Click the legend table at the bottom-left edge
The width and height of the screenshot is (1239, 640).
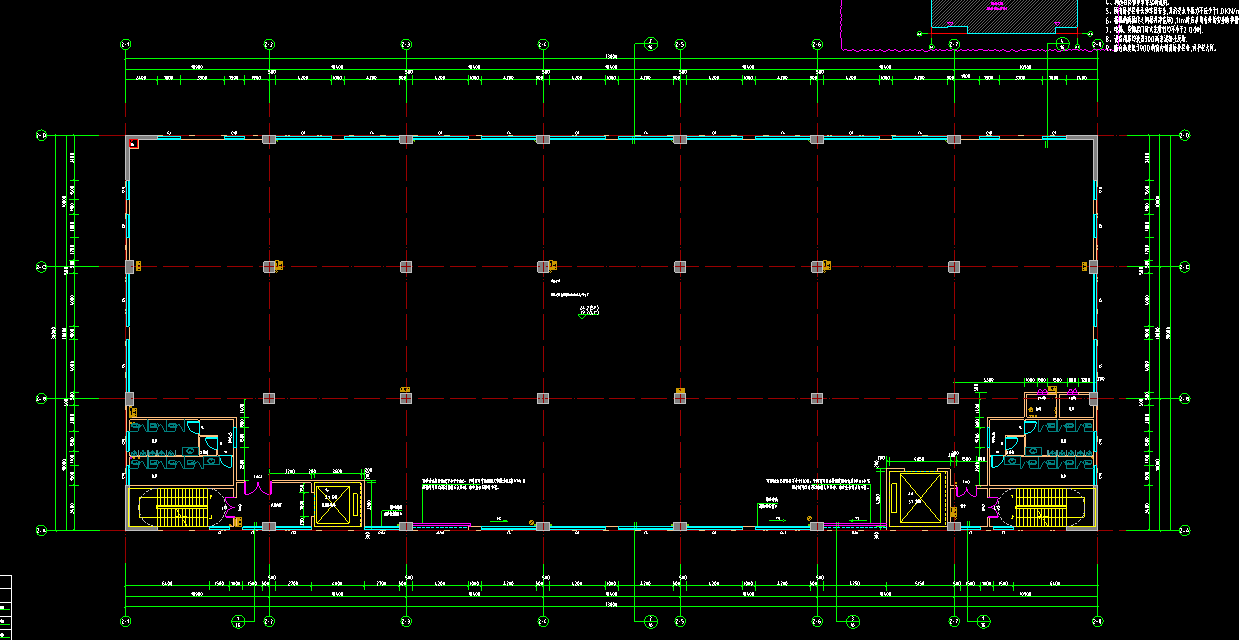tap(5, 605)
